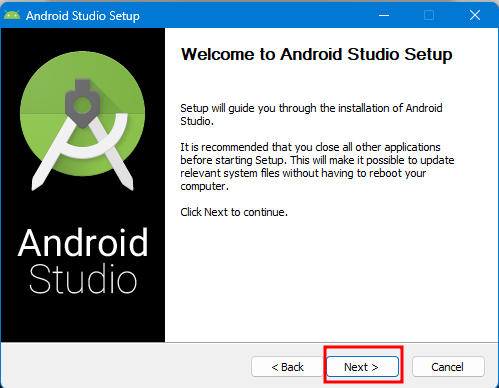Click the white 'Android Studio' wordmark on the sidebar
Viewport: 499px width, 388px height.
click(x=83, y=261)
